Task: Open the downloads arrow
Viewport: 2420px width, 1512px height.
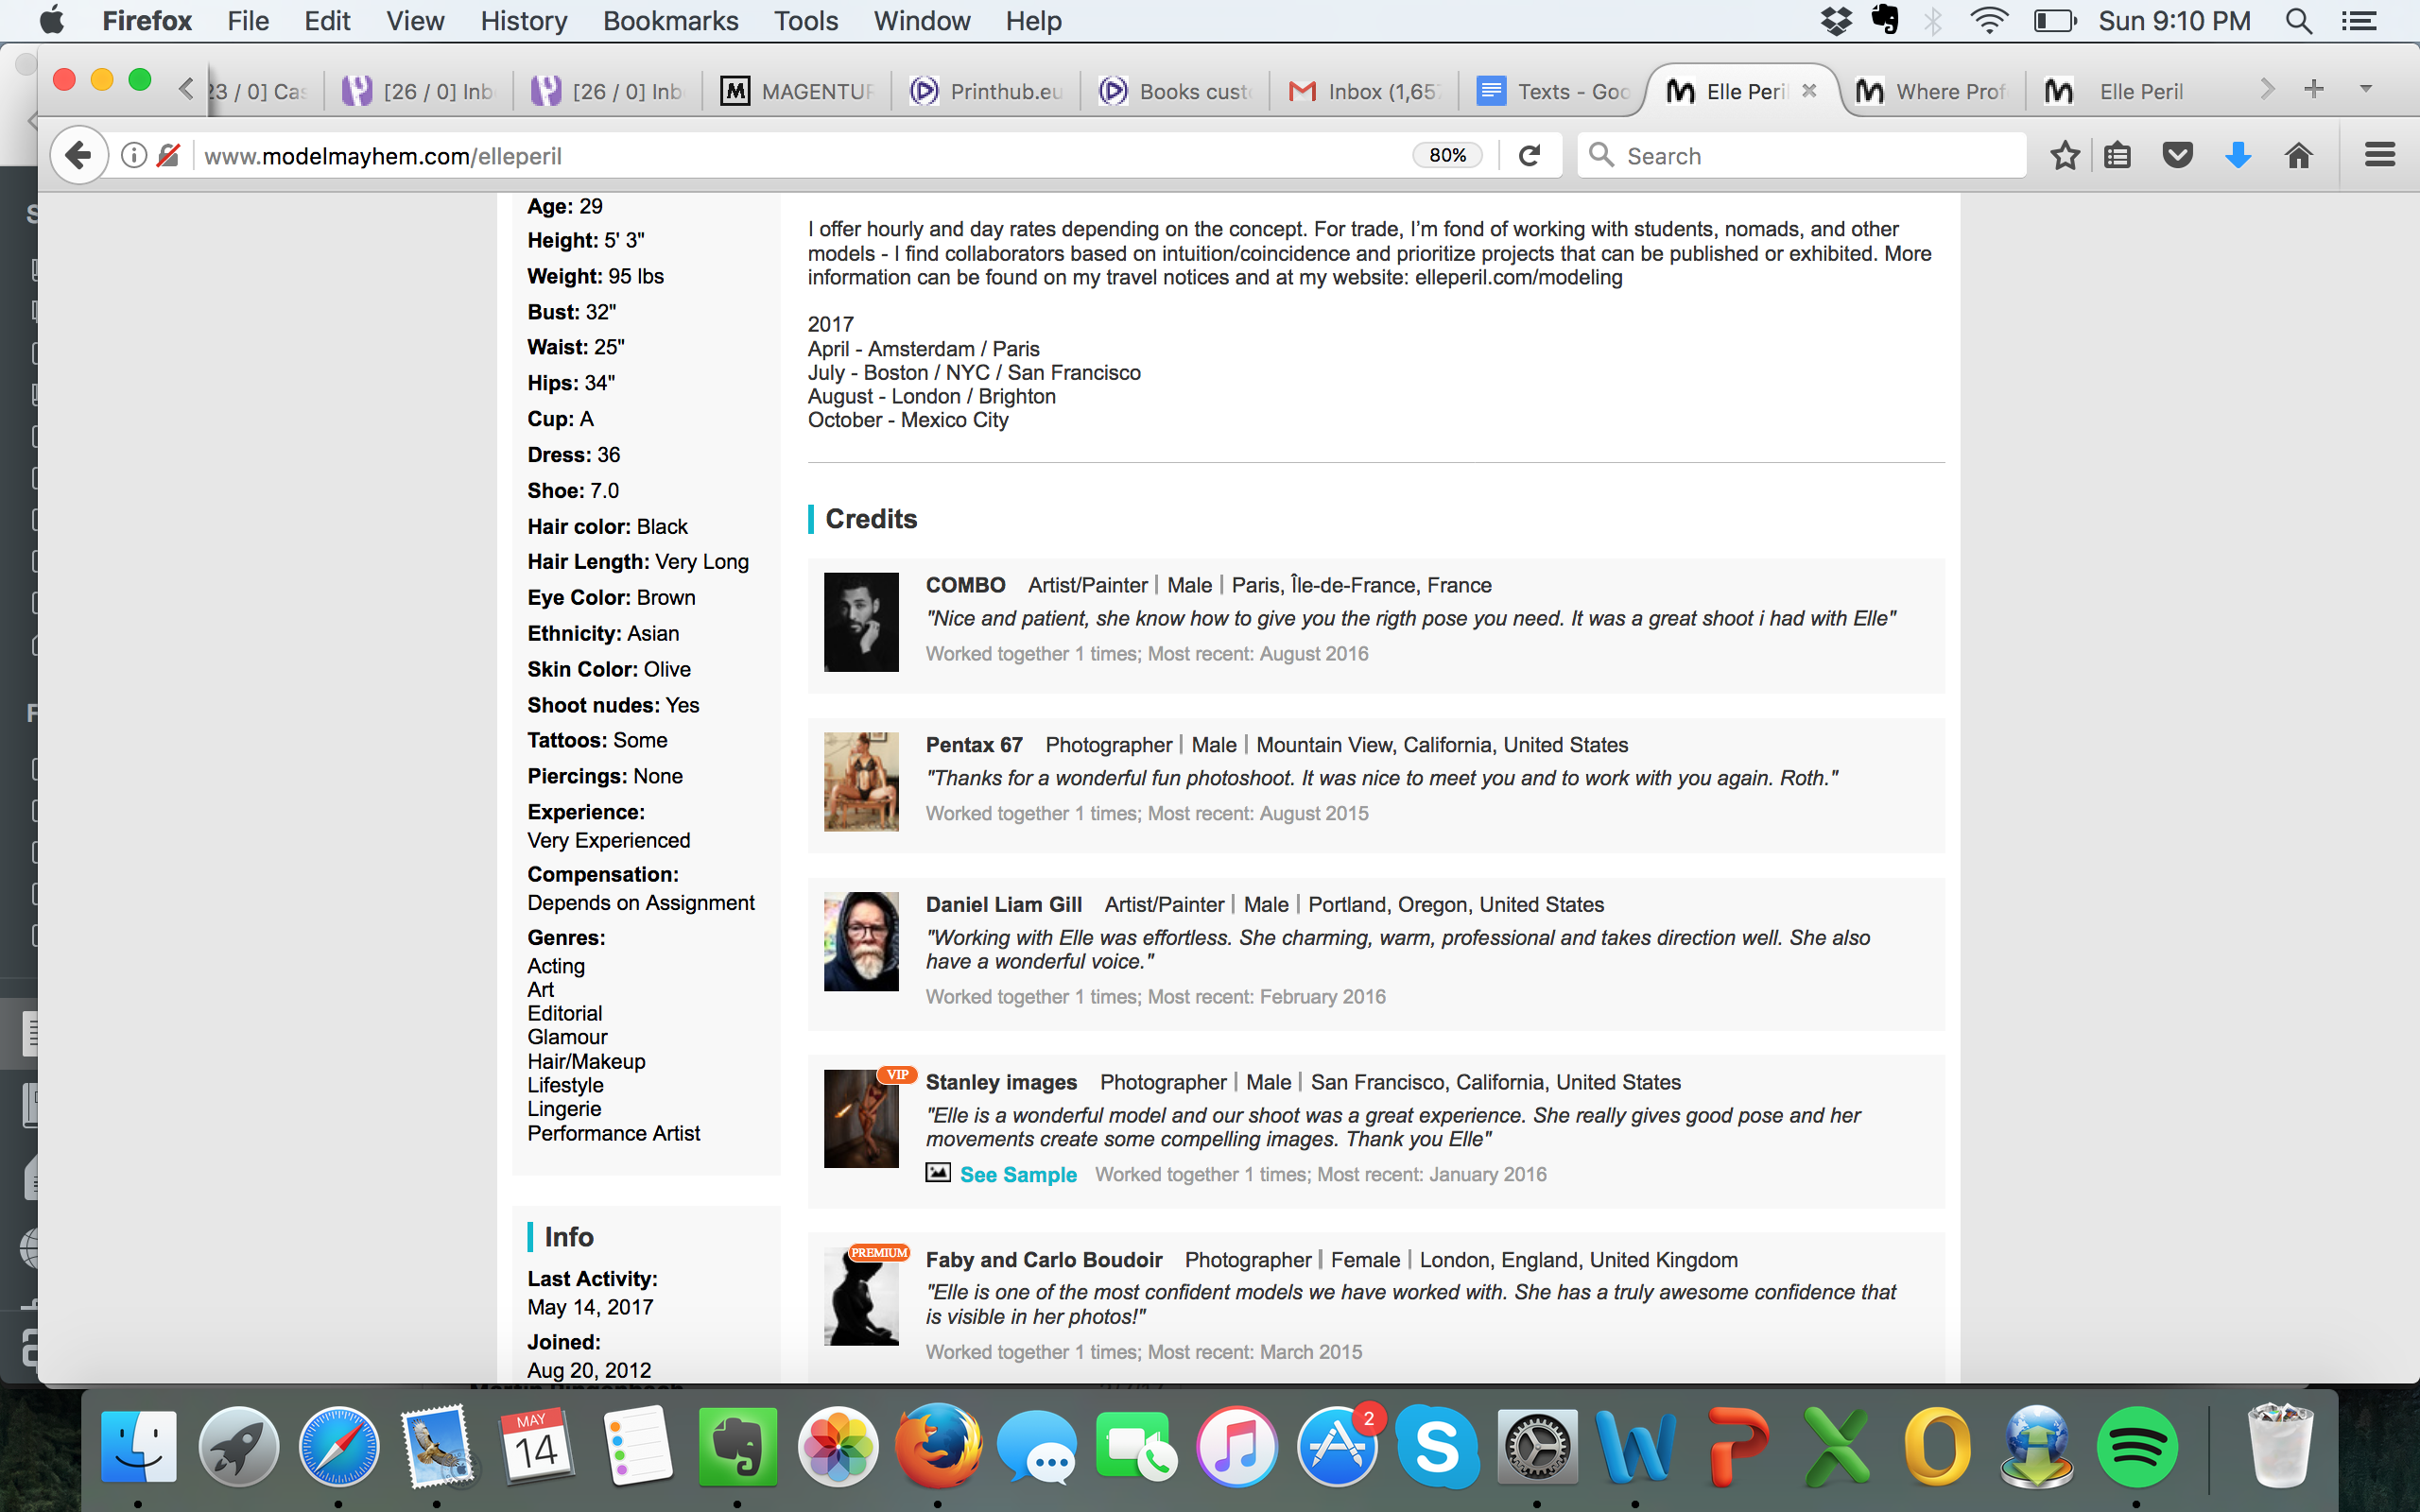Action: 2238,155
